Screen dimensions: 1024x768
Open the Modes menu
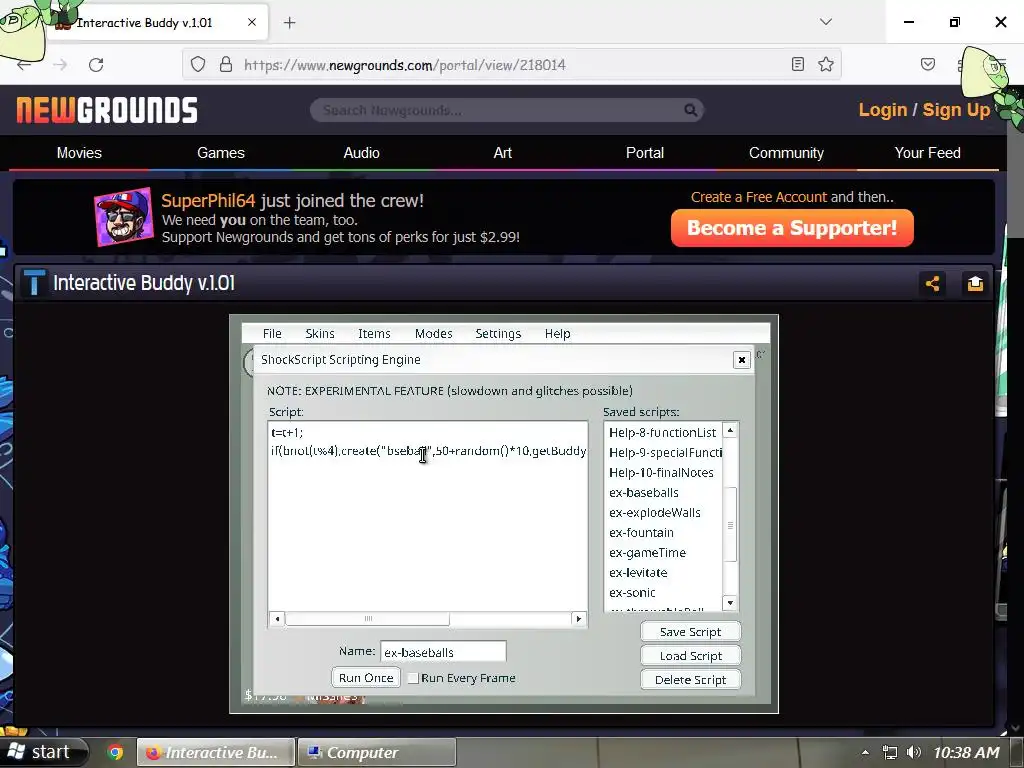[434, 334]
